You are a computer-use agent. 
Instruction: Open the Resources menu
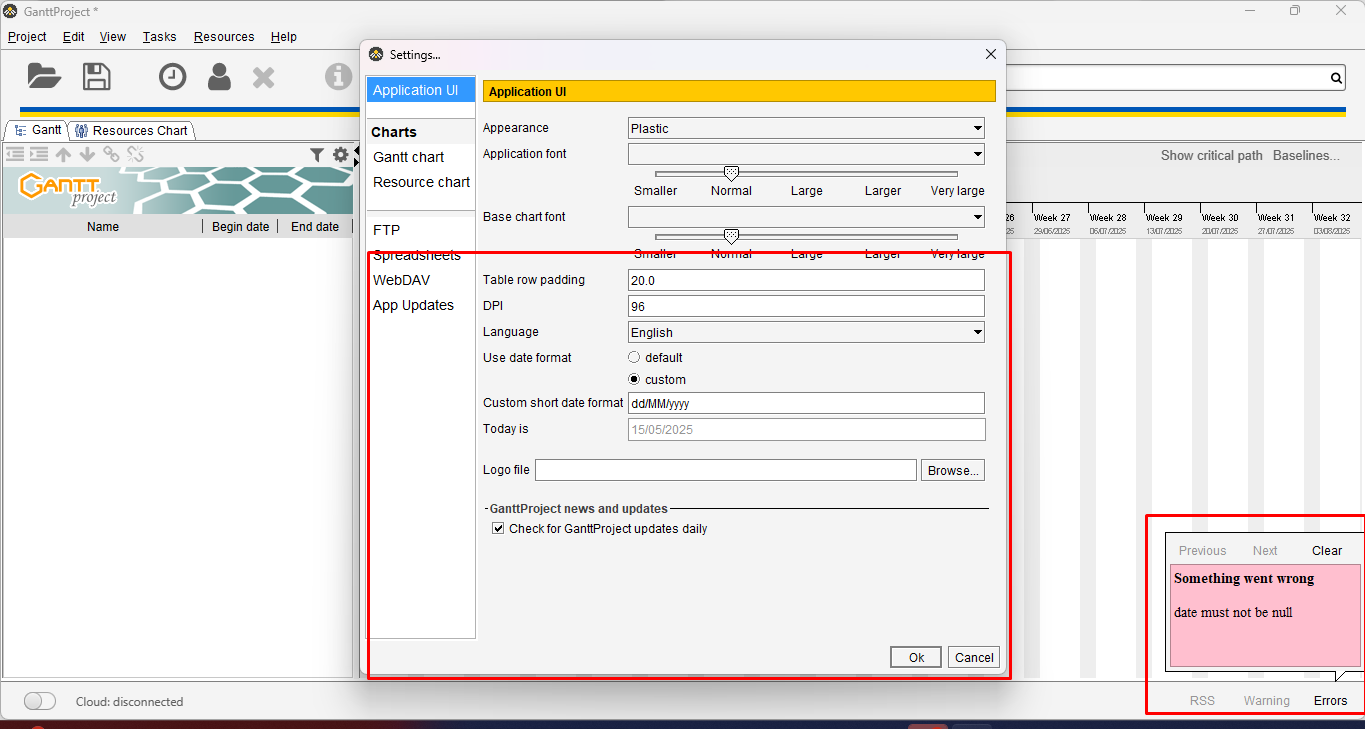click(x=224, y=36)
